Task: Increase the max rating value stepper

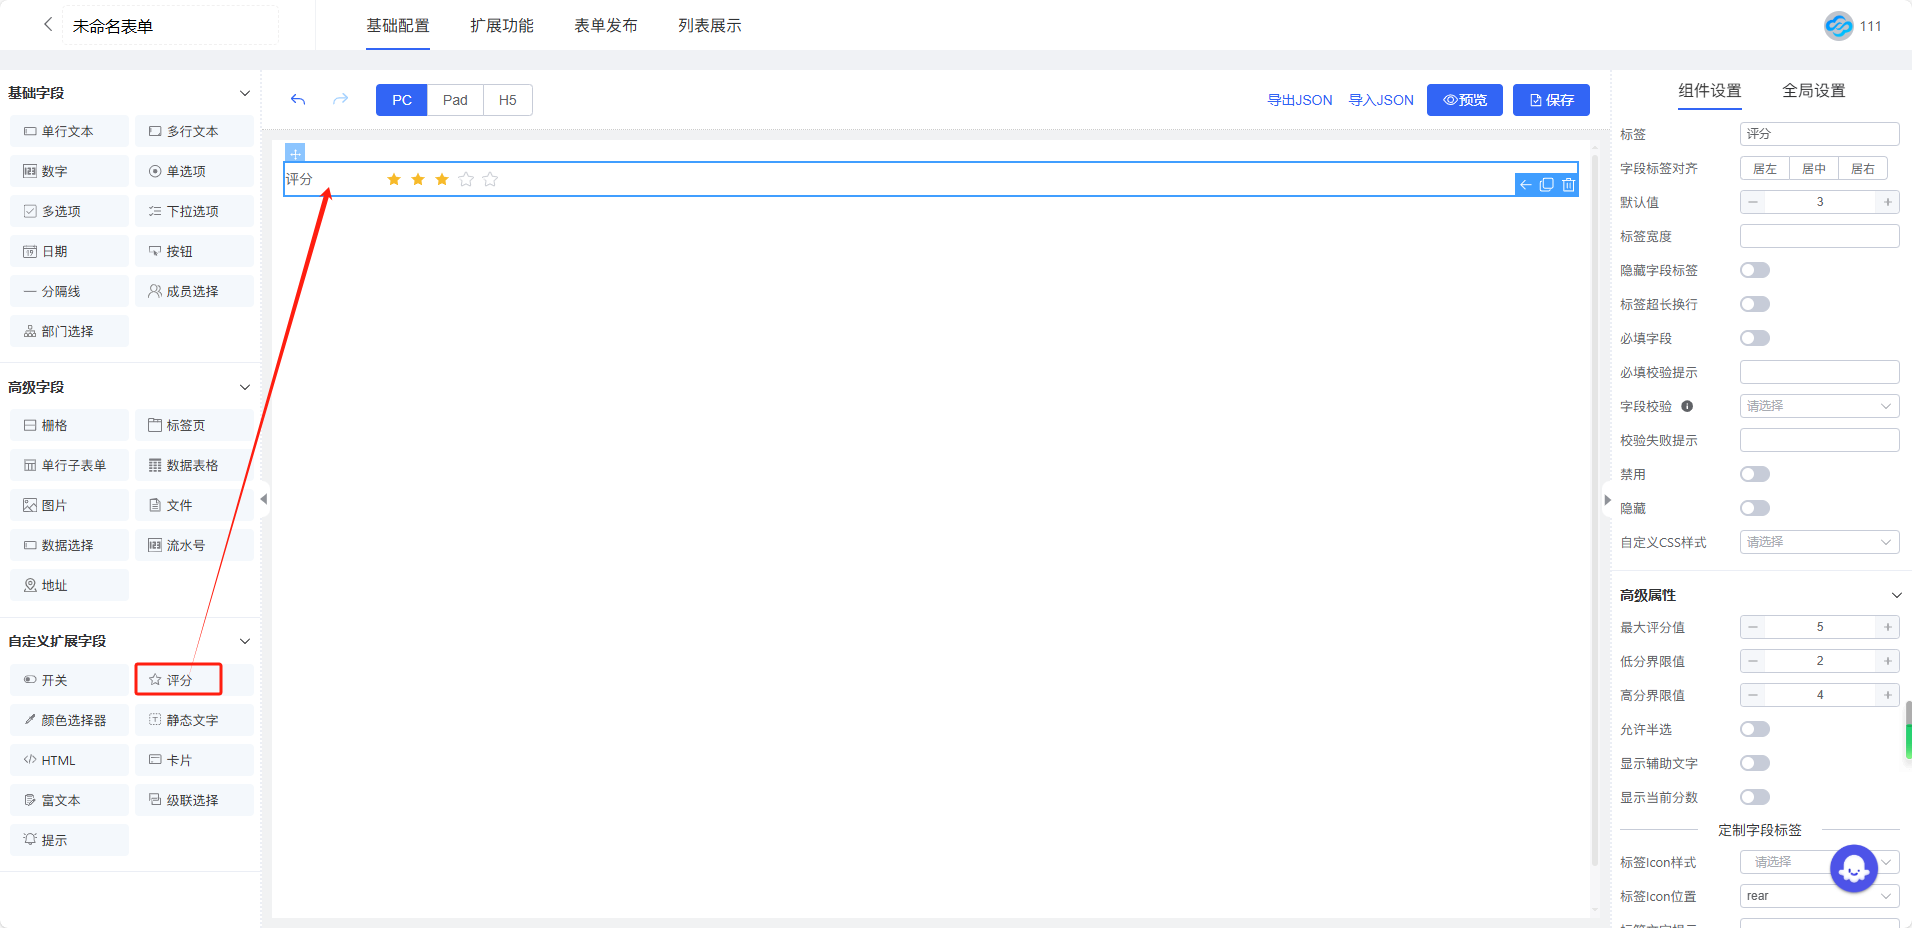Action: pyautogui.click(x=1887, y=627)
